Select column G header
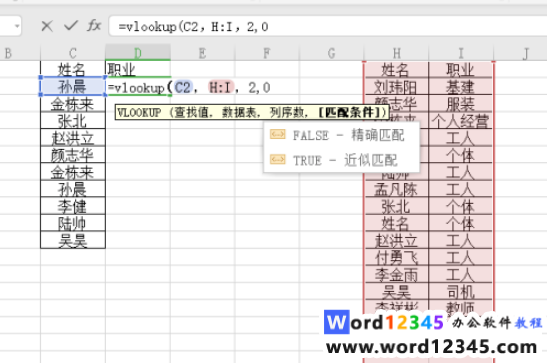 (331, 53)
